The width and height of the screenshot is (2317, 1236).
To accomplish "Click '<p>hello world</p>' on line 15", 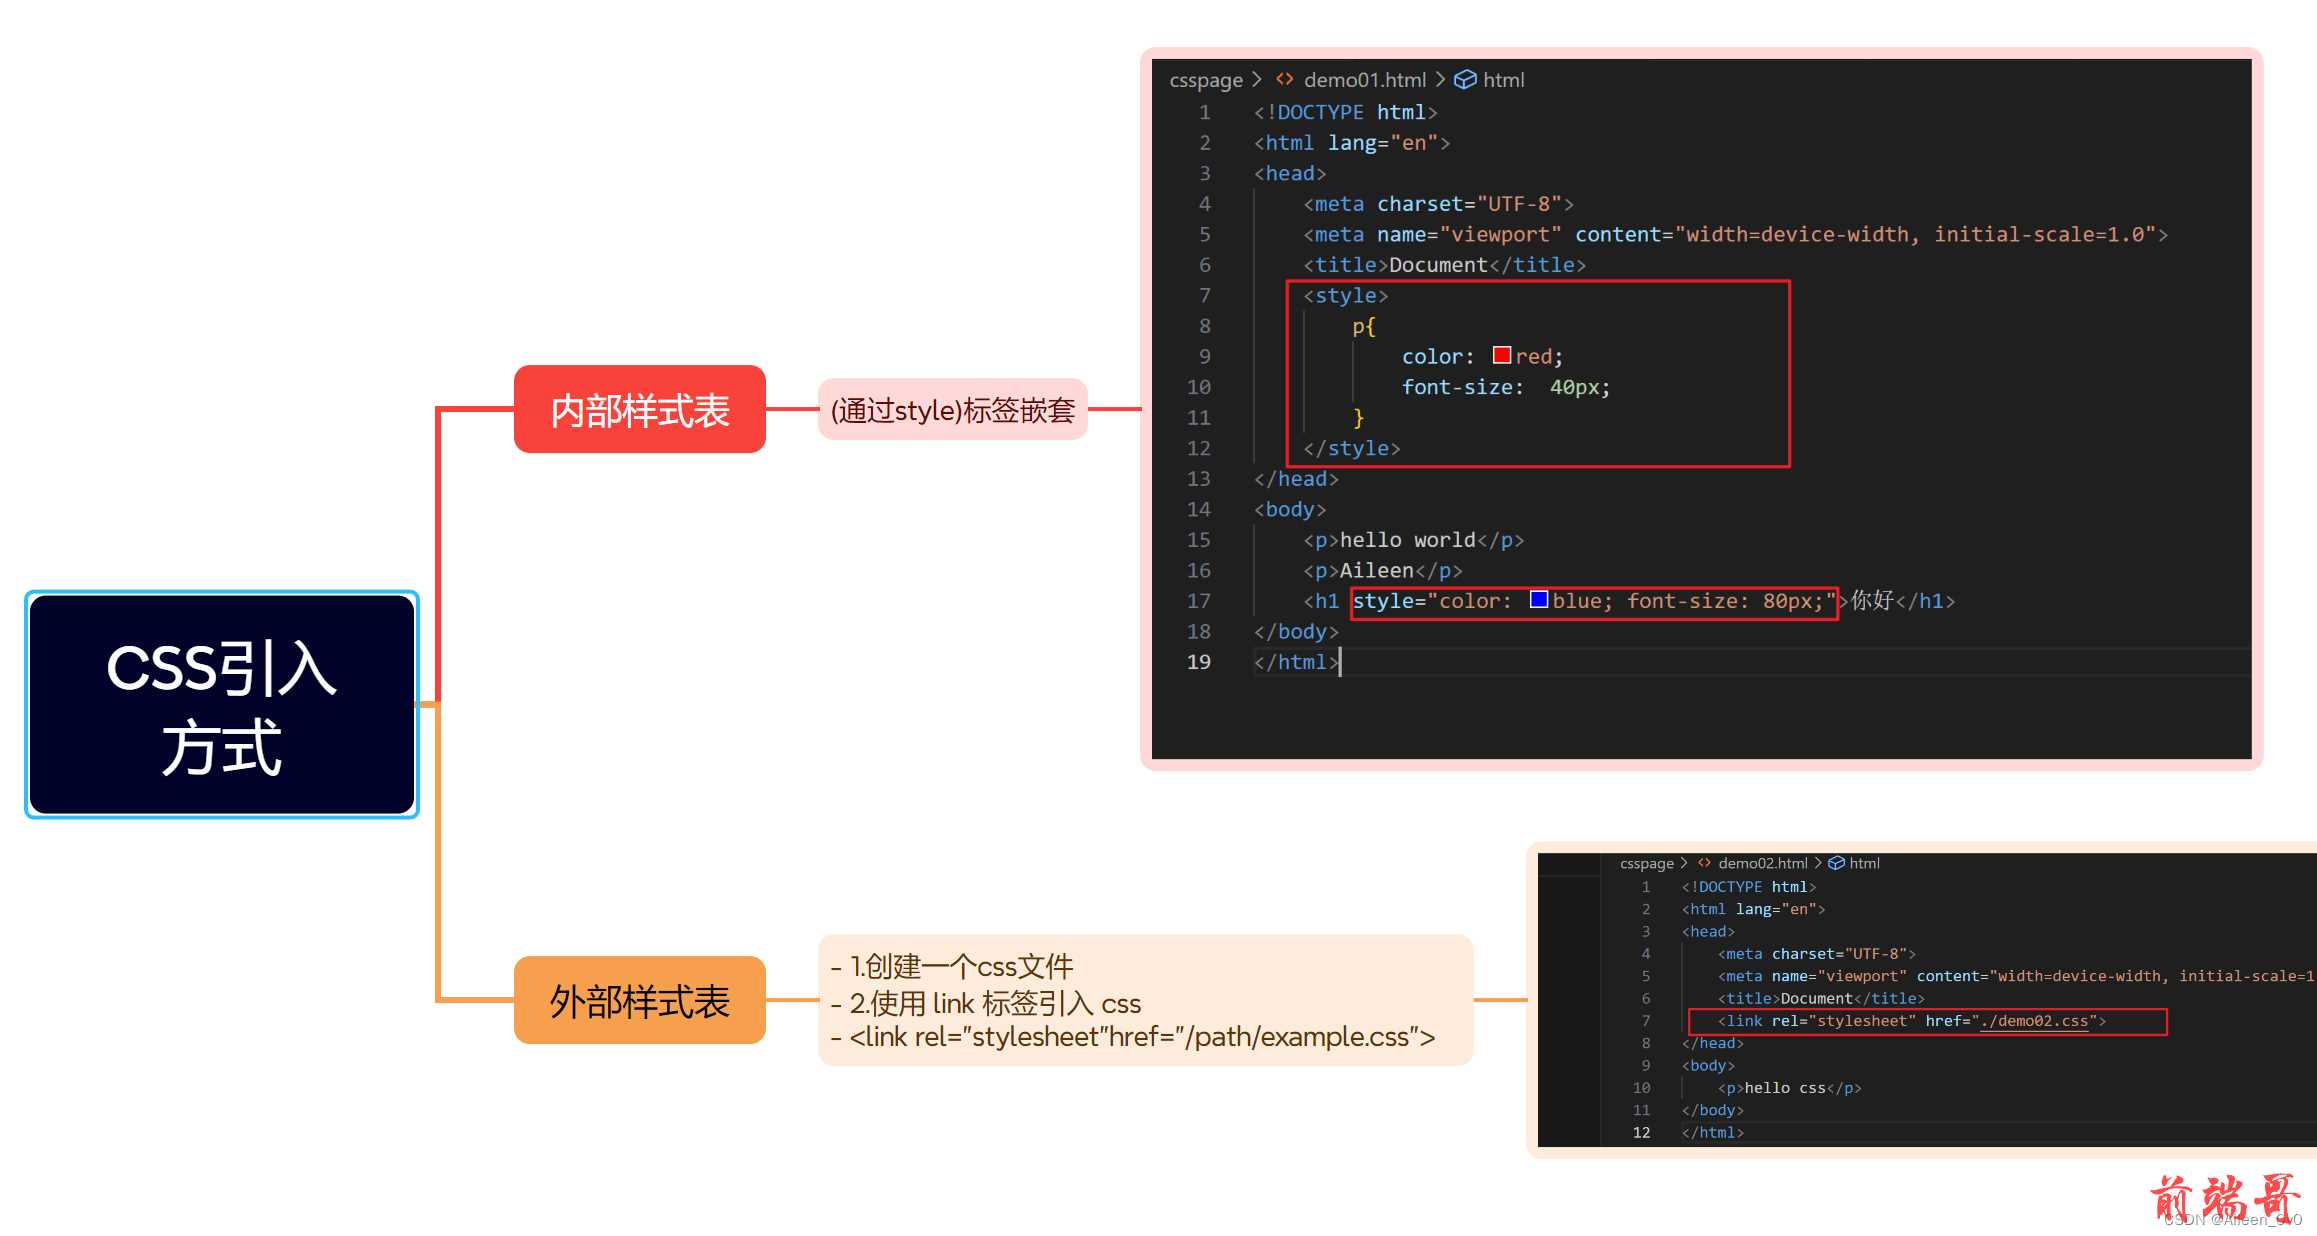I will 1413,540.
